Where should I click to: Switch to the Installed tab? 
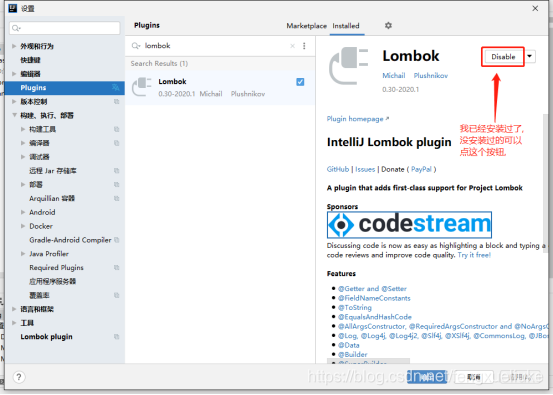pyautogui.click(x=346, y=26)
